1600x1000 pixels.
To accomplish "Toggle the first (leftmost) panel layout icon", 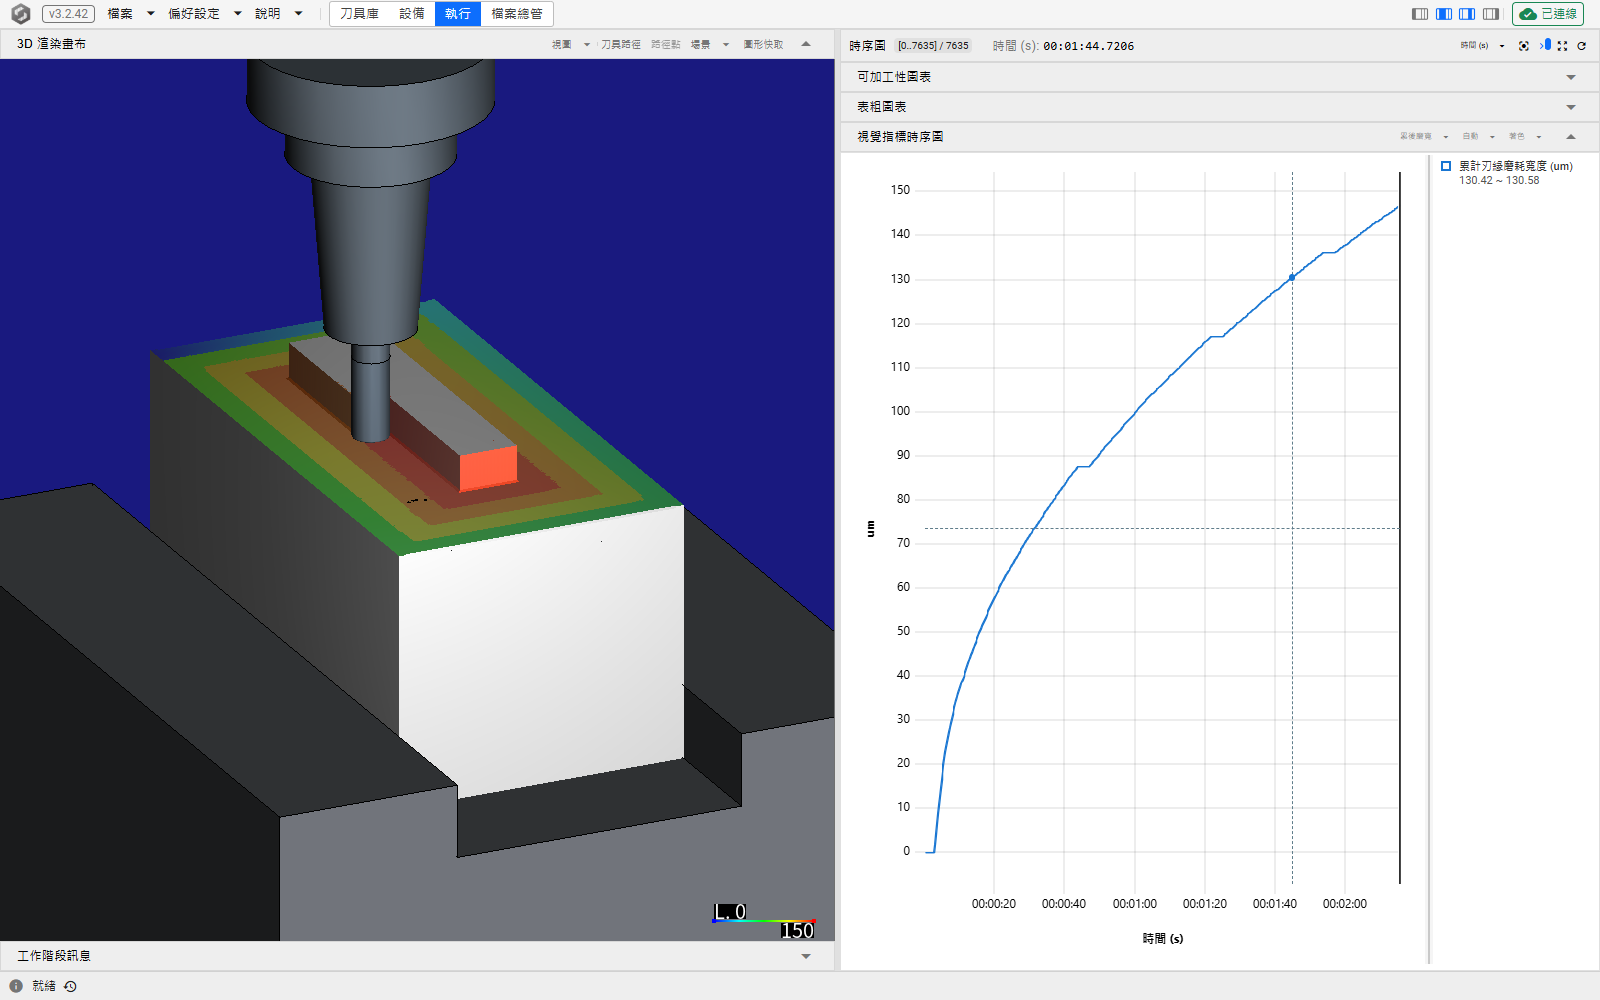I will (x=1420, y=14).
